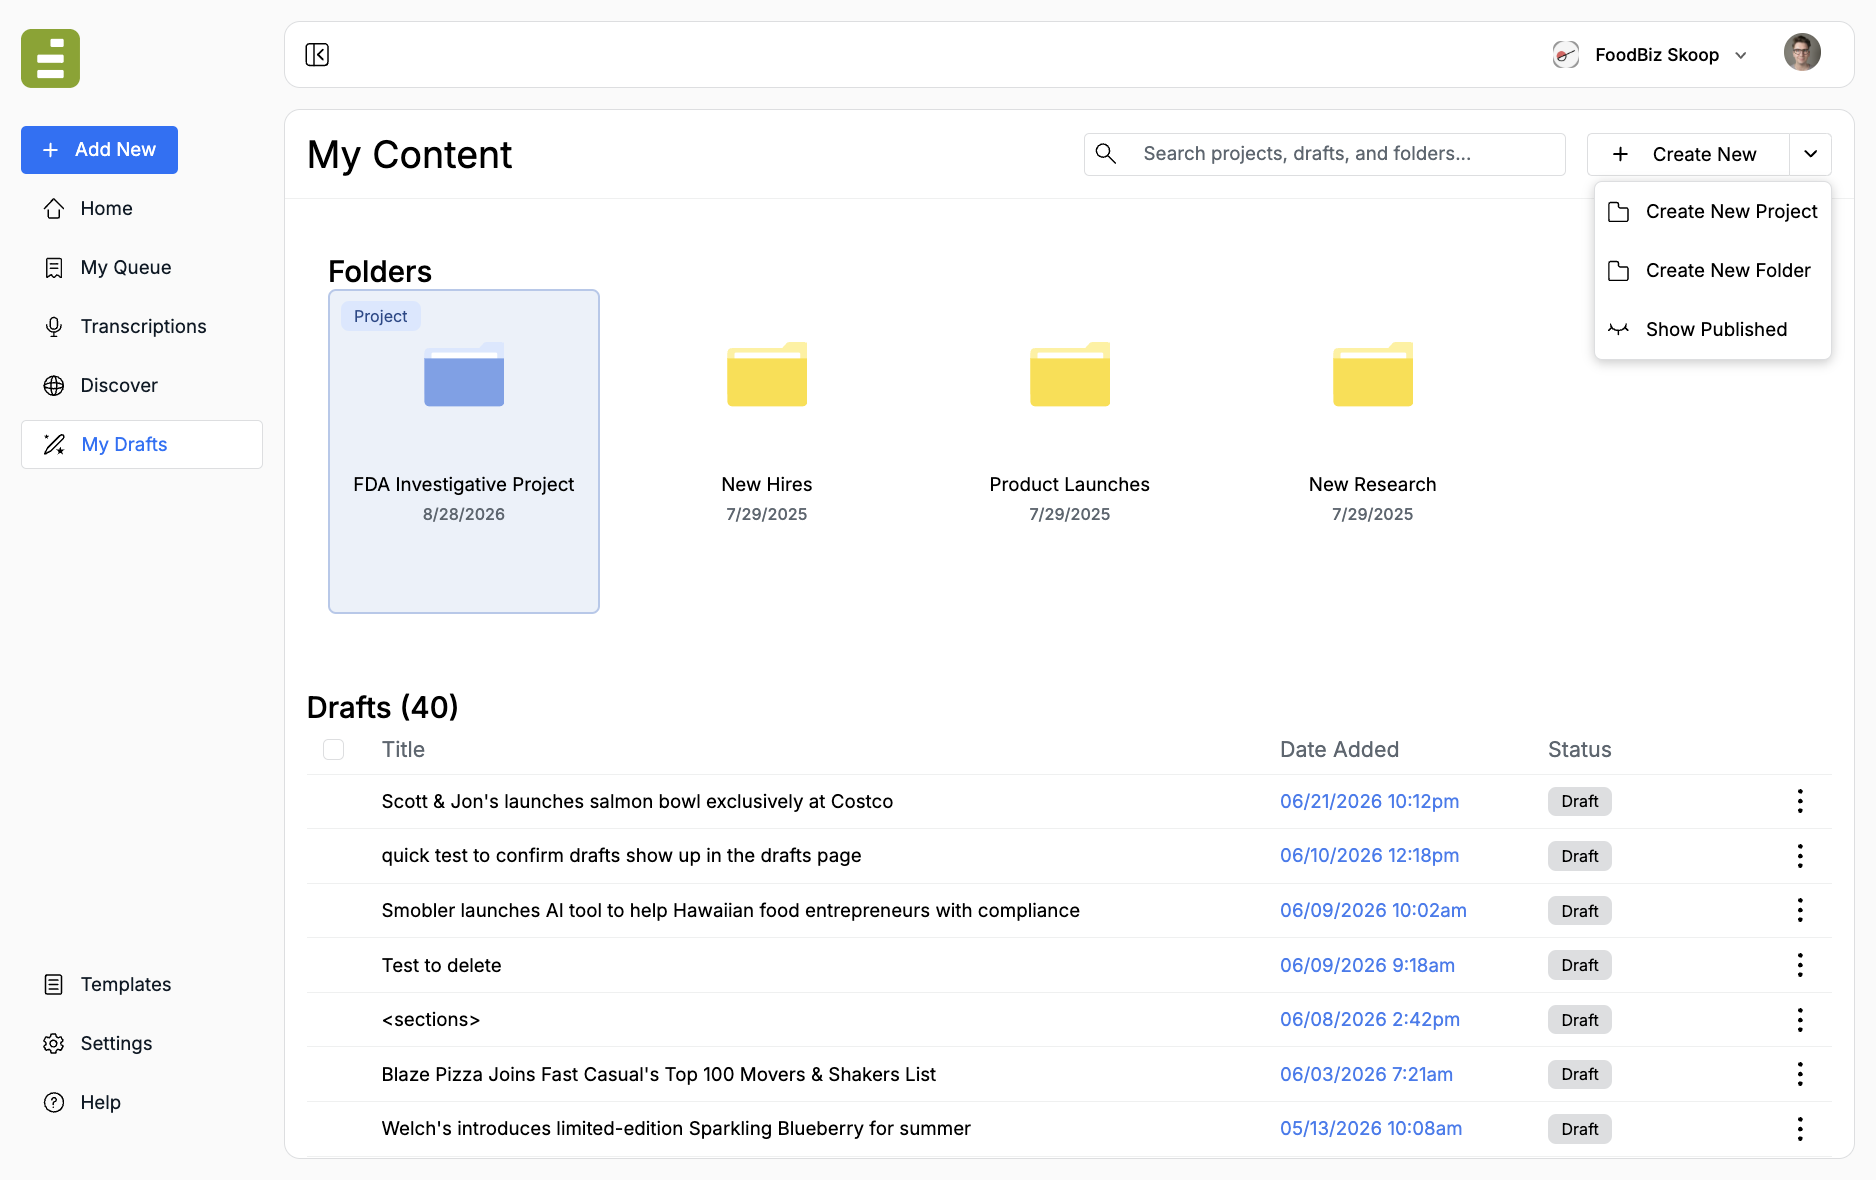Choose Create New Project from menu
The image size is (1876, 1180).
click(x=1713, y=211)
